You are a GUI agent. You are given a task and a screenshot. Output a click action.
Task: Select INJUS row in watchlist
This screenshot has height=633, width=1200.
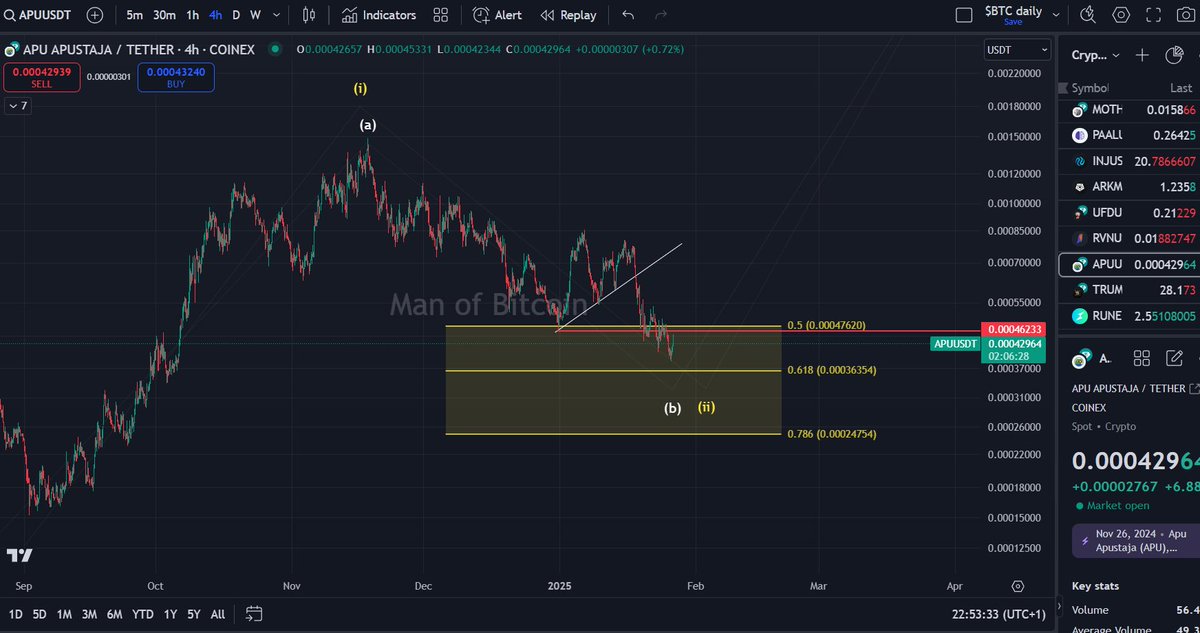[1129, 160]
